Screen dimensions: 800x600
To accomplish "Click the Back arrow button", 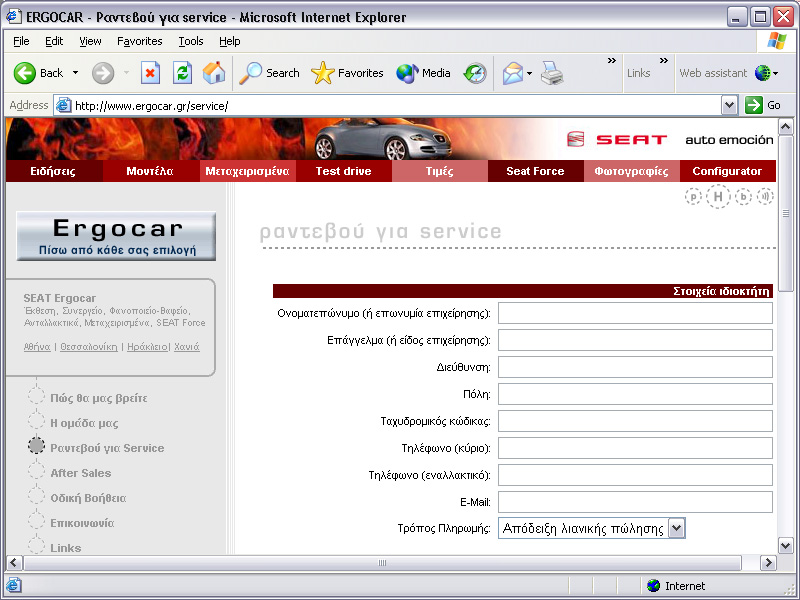I will click(x=38, y=73).
